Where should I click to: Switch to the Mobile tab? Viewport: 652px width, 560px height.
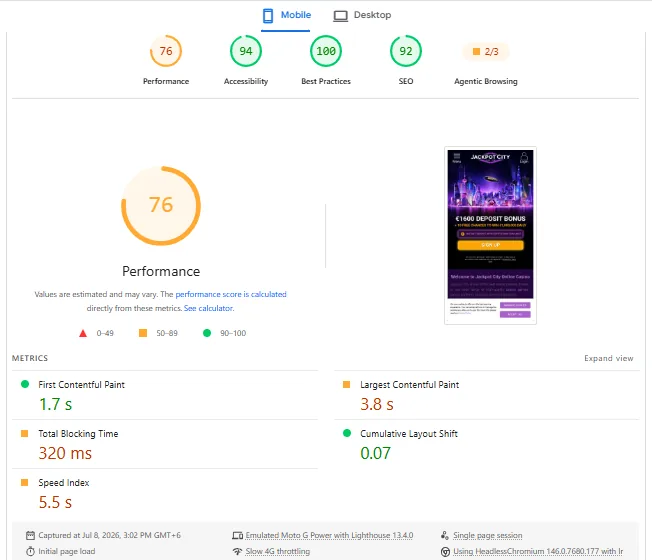point(286,15)
